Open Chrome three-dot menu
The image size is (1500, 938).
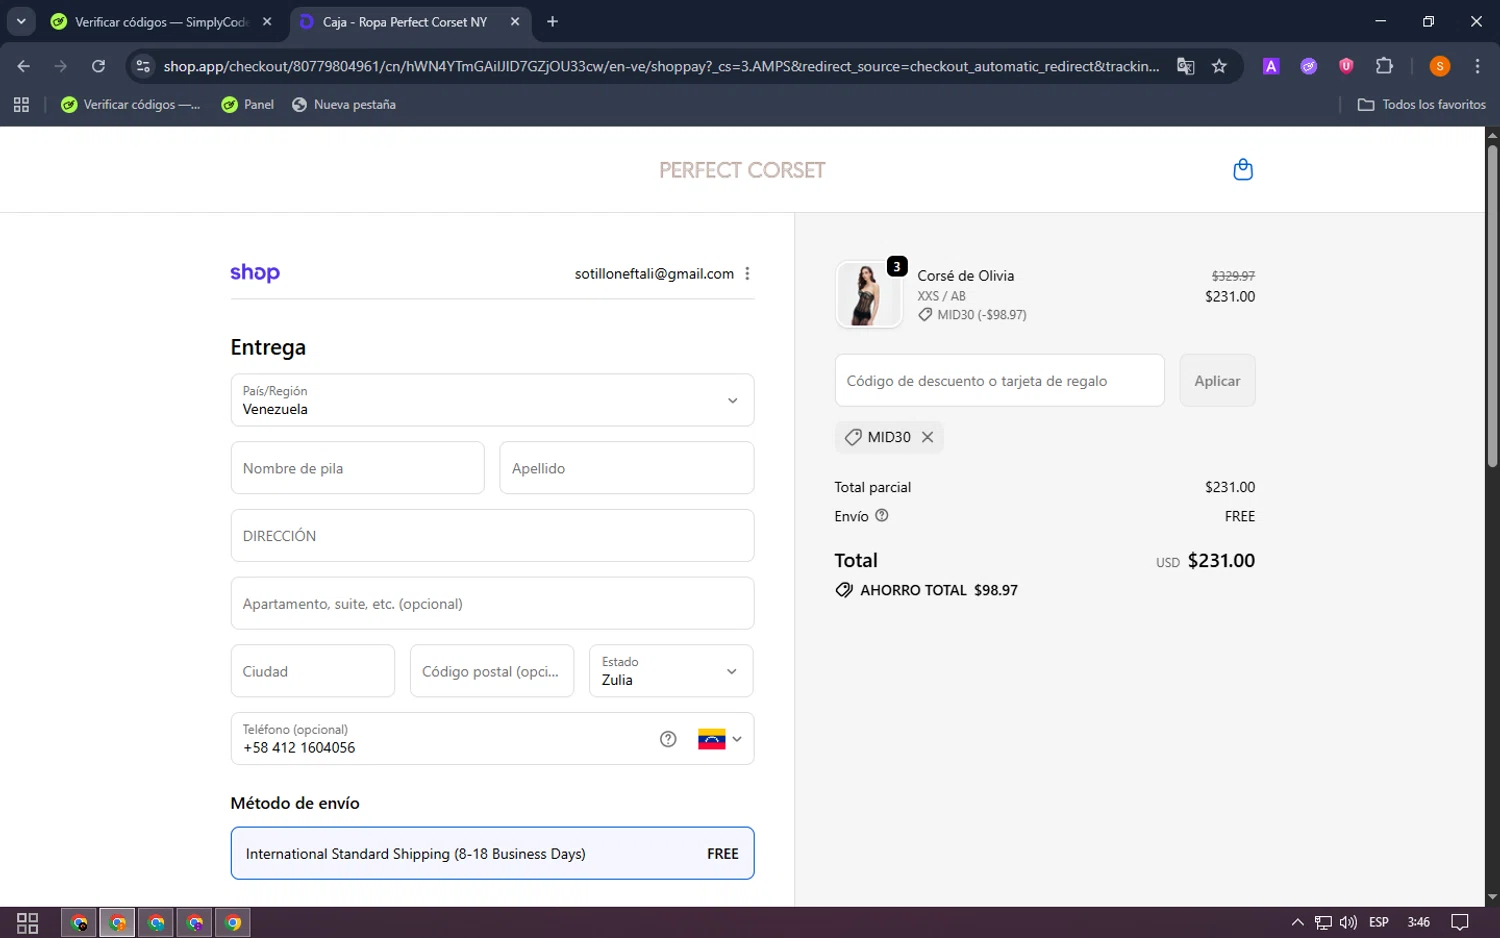coord(1477,66)
